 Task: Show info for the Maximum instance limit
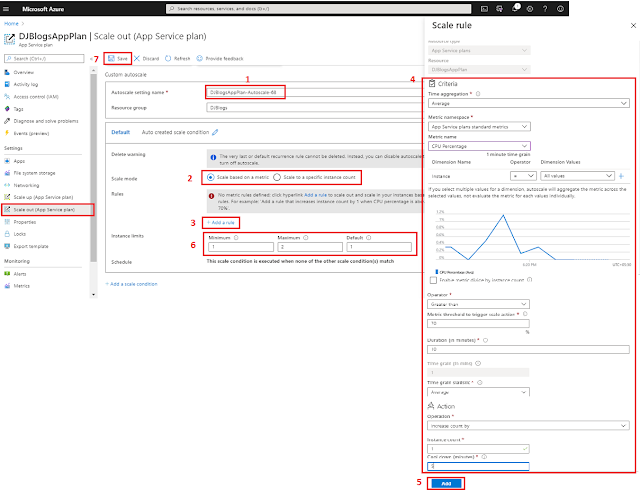[x=306, y=237]
